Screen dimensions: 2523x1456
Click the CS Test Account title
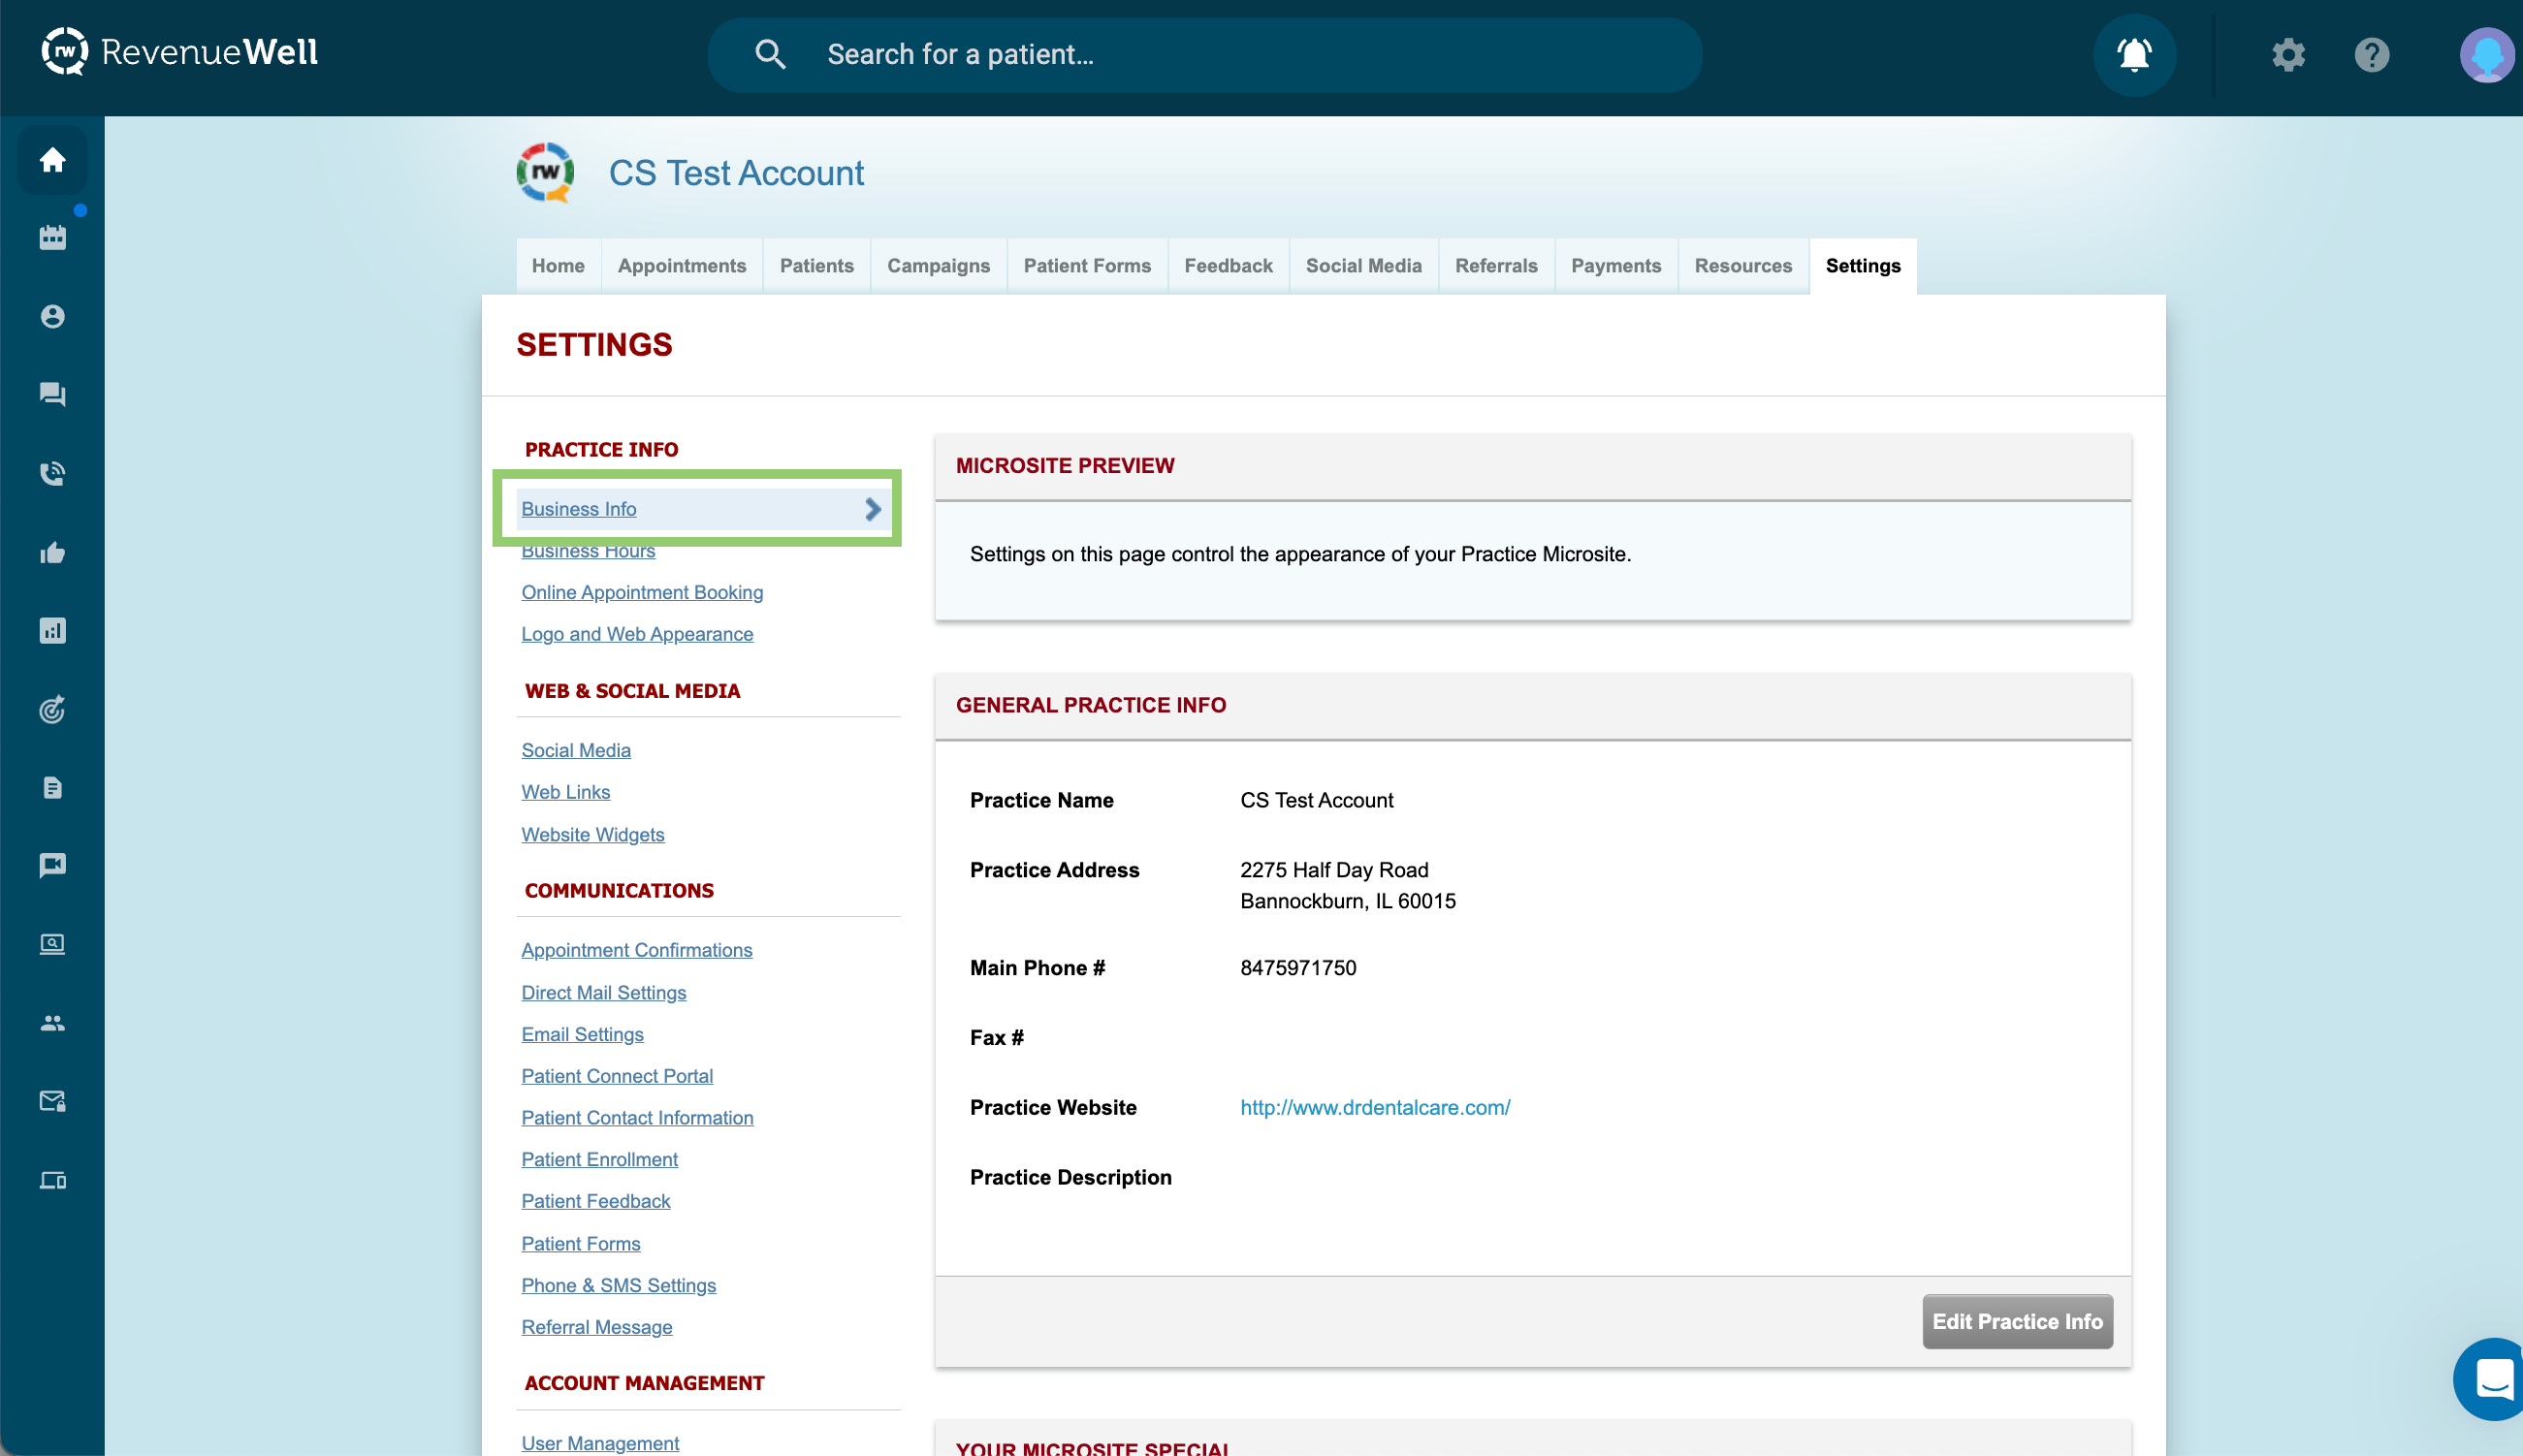point(736,173)
